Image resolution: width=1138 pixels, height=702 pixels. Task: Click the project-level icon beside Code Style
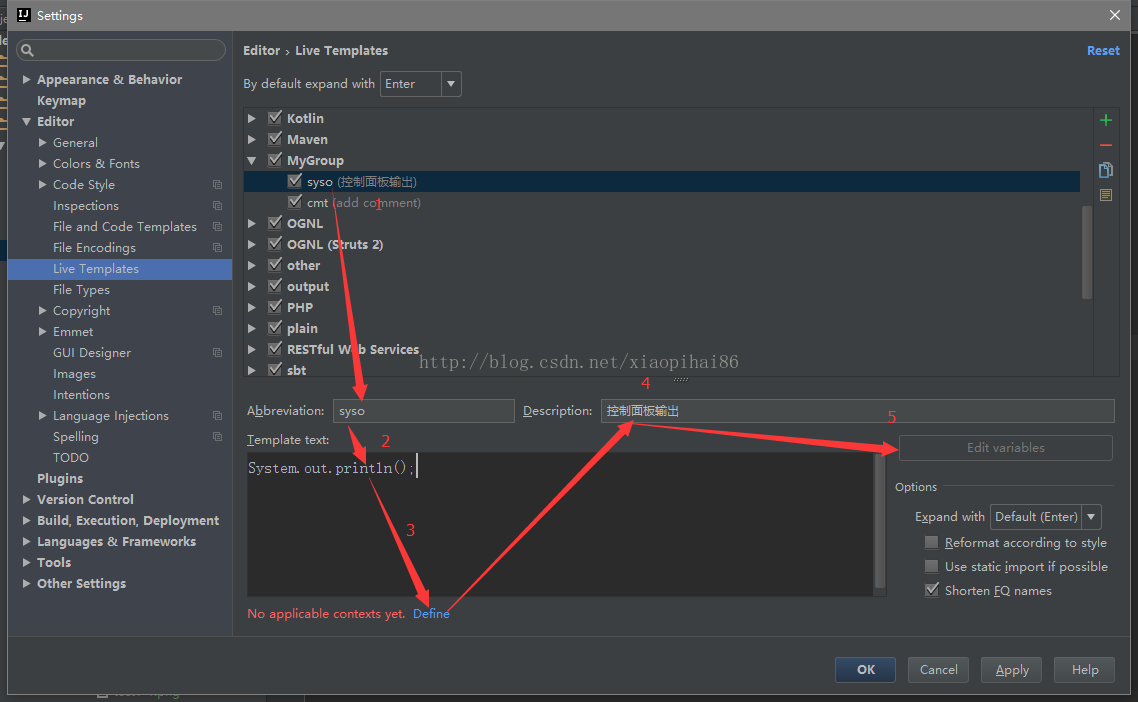pyautogui.click(x=217, y=184)
